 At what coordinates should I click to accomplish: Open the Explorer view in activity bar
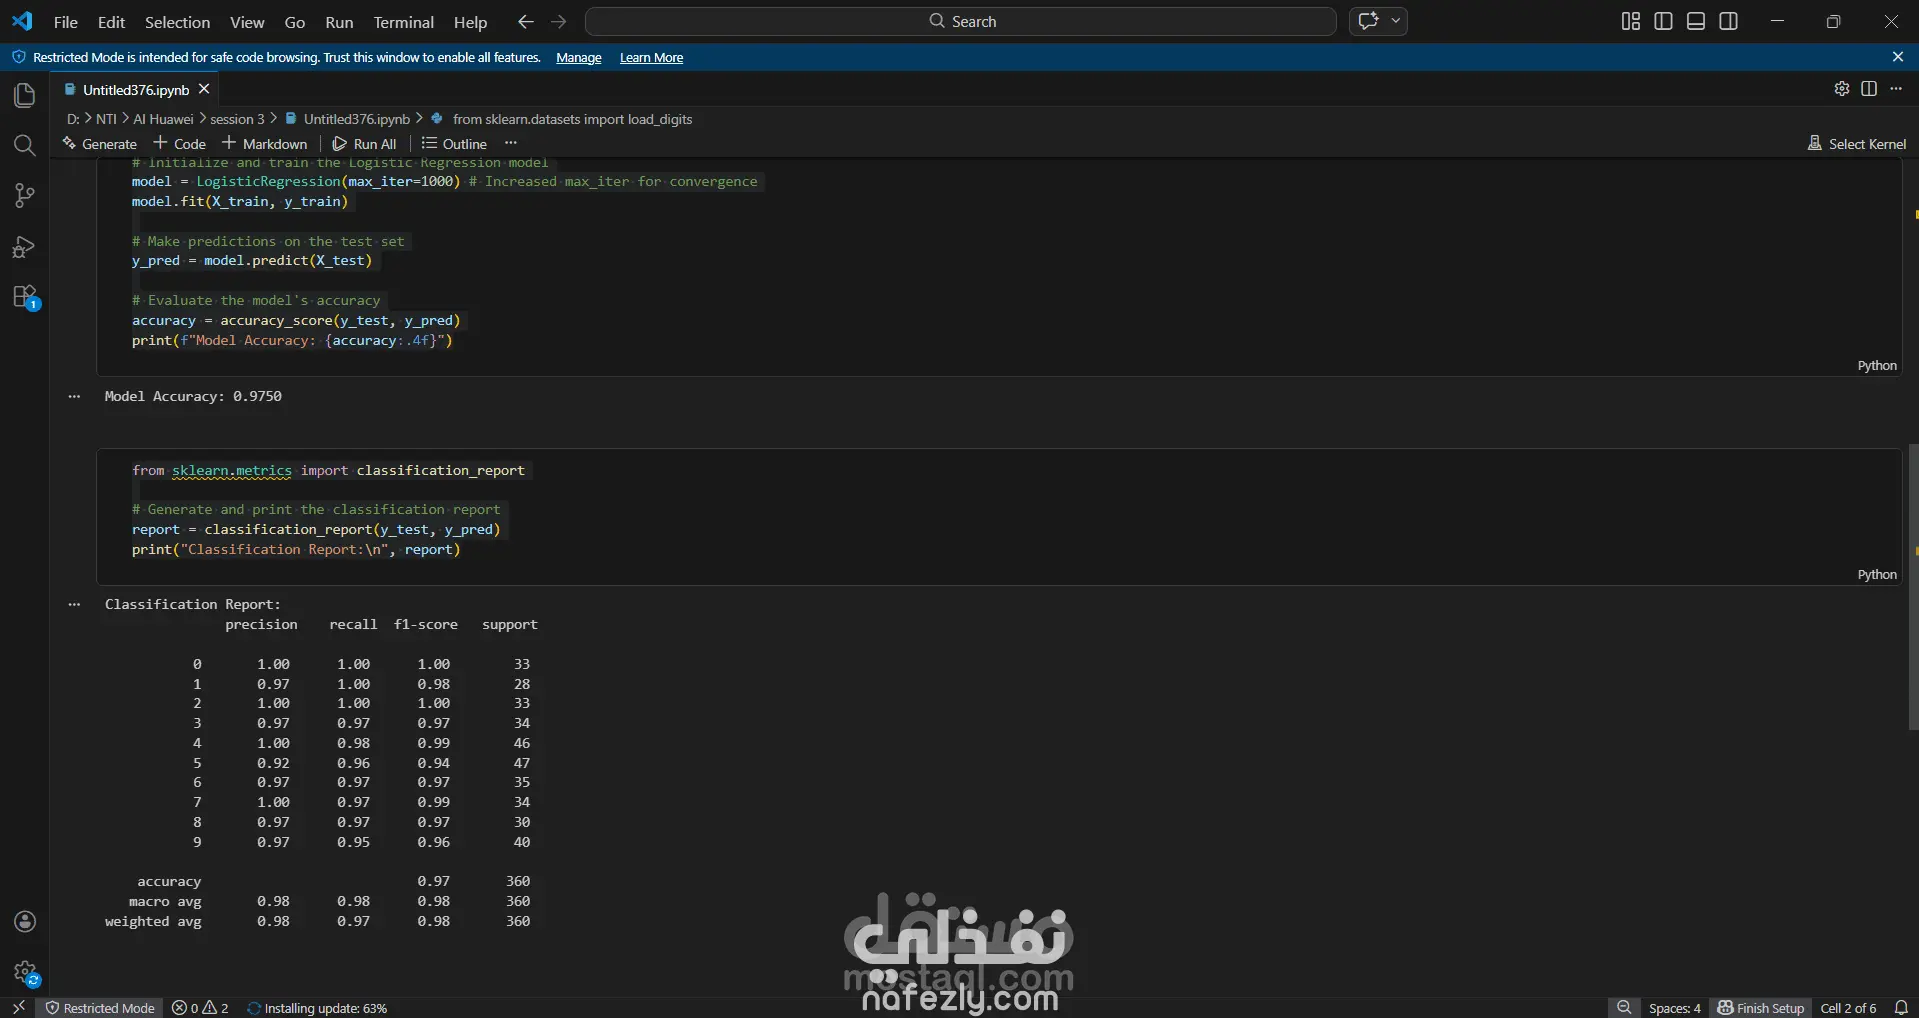click(x=24, y=95)
